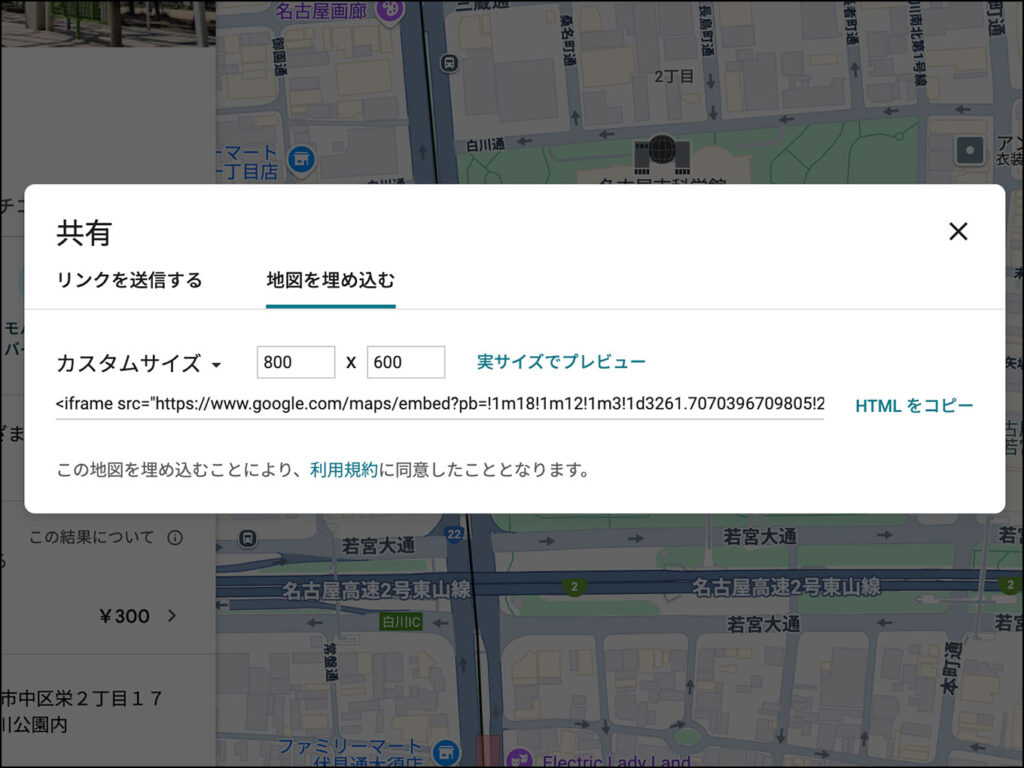Click the height field showing 600

click(x=405, y=362)
